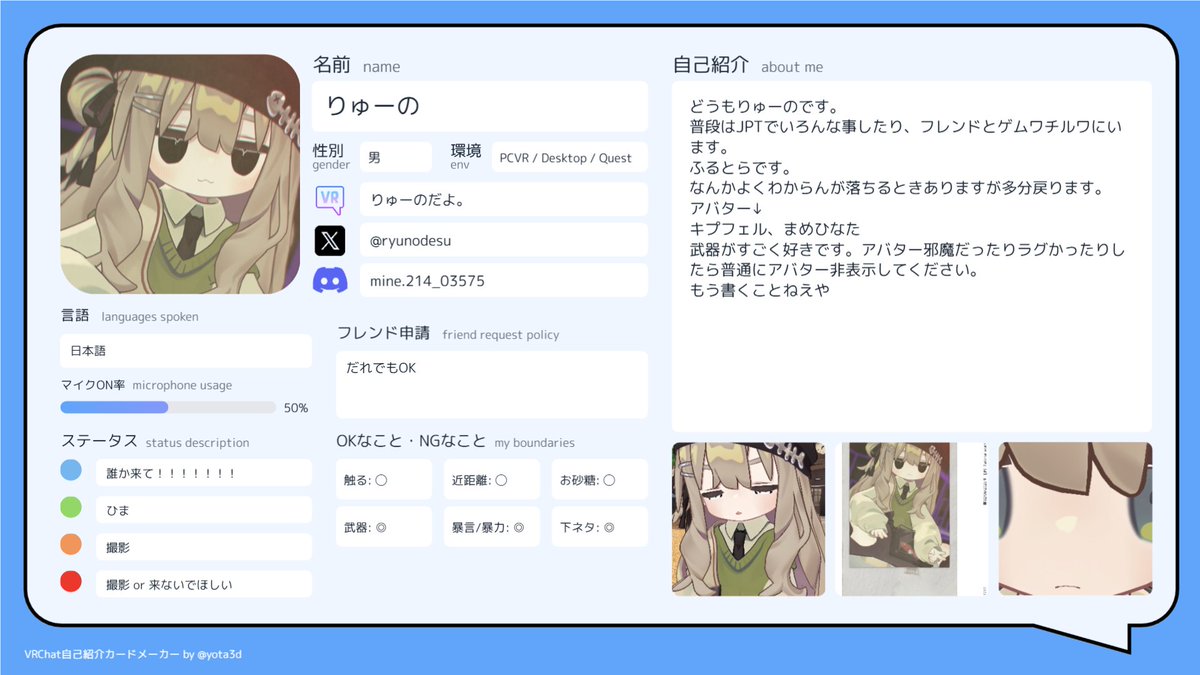
Task: Click the 環境 env label
Action: point(466,156)
